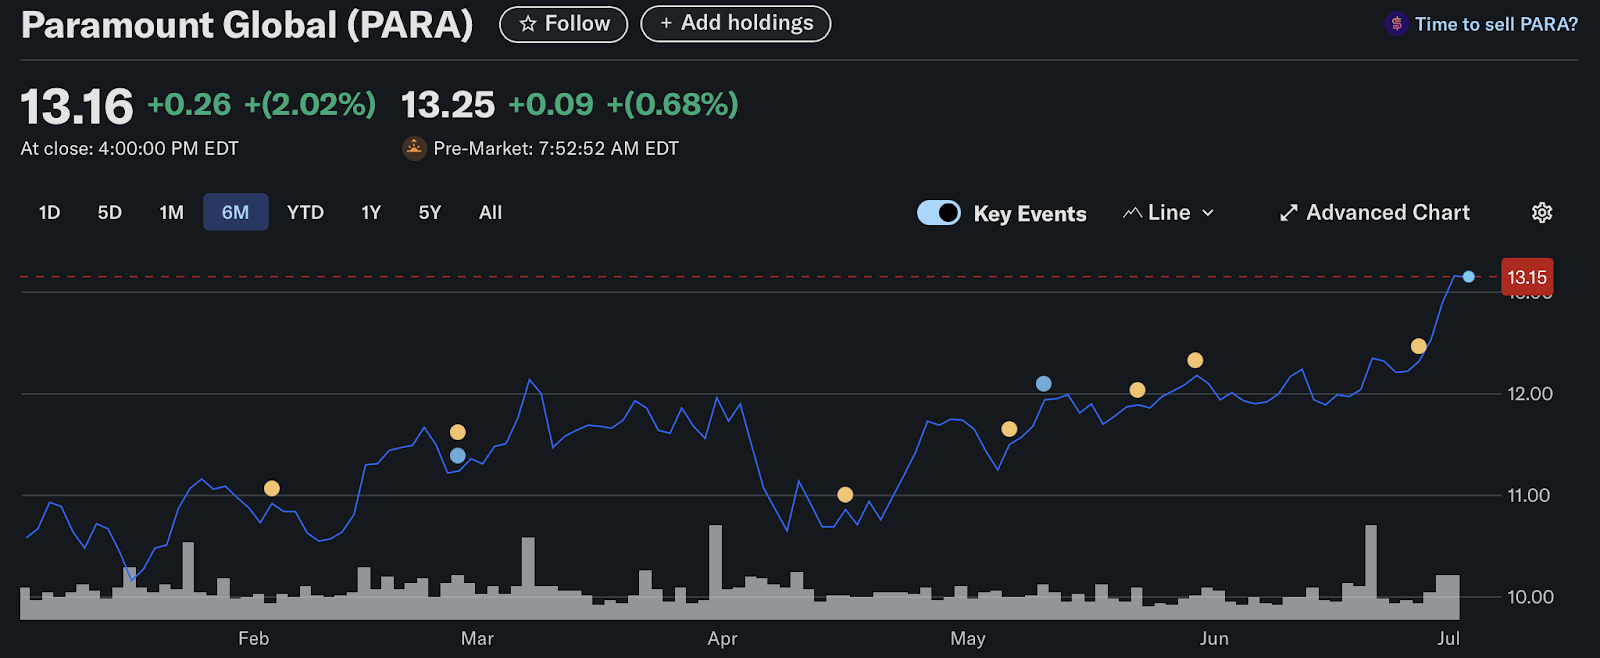The image size is (1600, 658).
Task: Click the 12.00 price axis label
Action: (x=1530, y=394)
